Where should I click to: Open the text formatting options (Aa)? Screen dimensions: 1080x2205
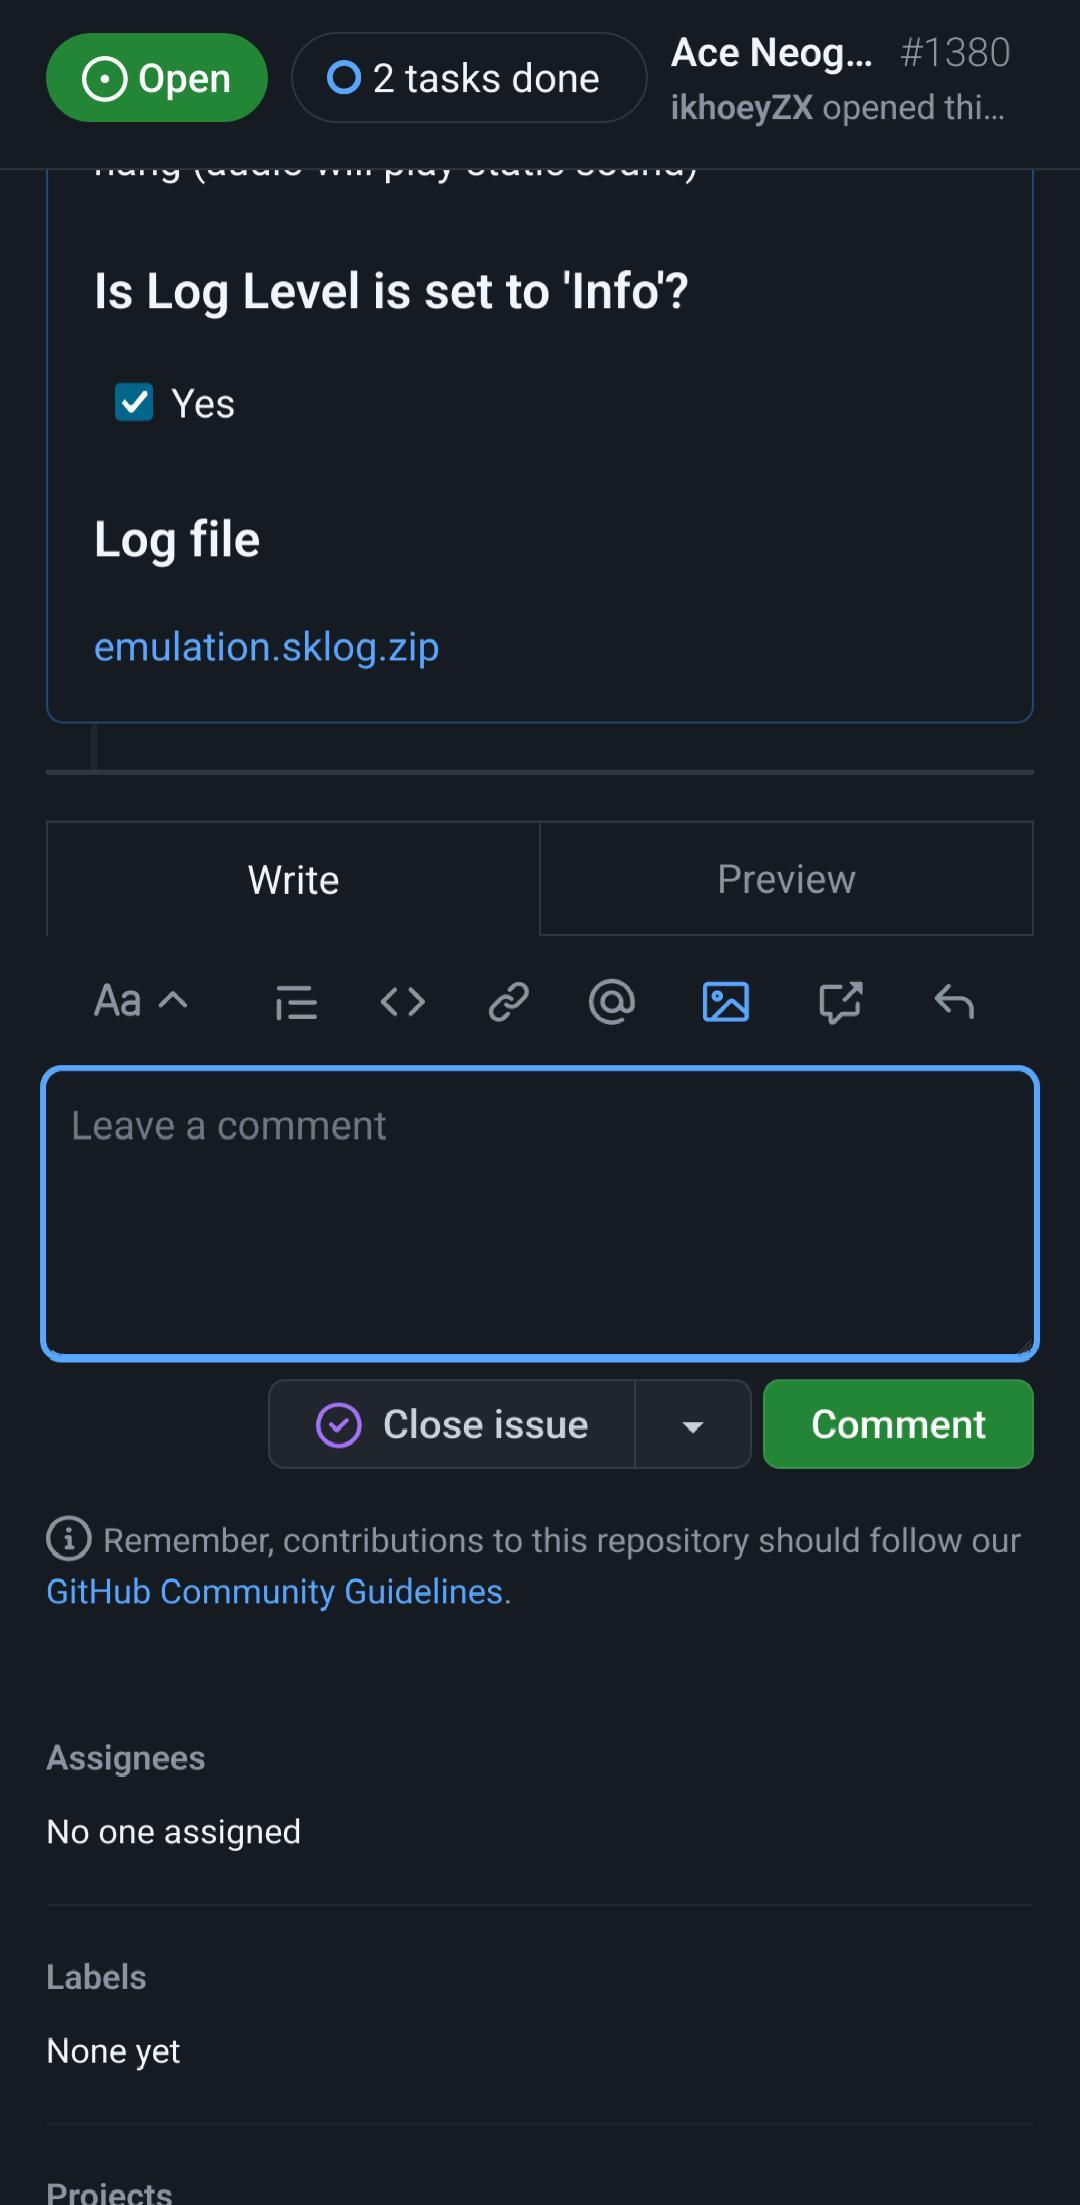point(117,1001)
